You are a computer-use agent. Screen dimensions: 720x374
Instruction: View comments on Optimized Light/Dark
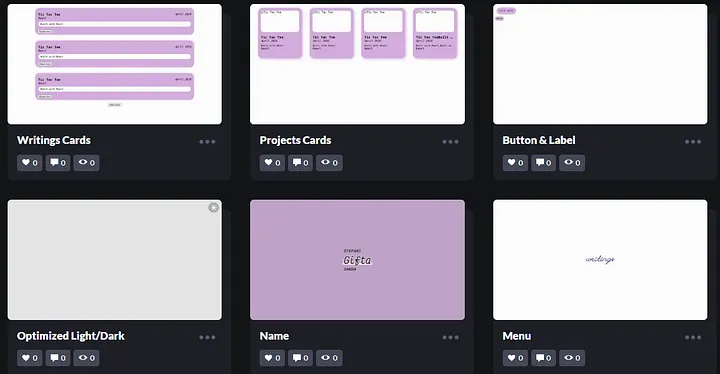pyautogui.click(x=58, y=358)
